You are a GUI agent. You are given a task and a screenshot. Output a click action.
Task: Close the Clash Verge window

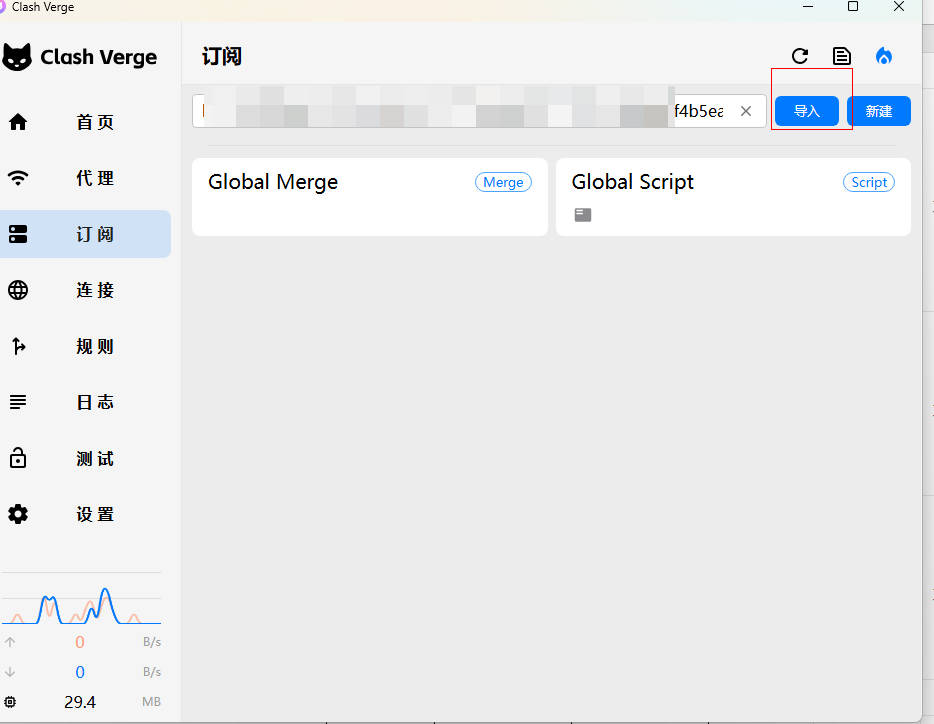tap(899, 7)
